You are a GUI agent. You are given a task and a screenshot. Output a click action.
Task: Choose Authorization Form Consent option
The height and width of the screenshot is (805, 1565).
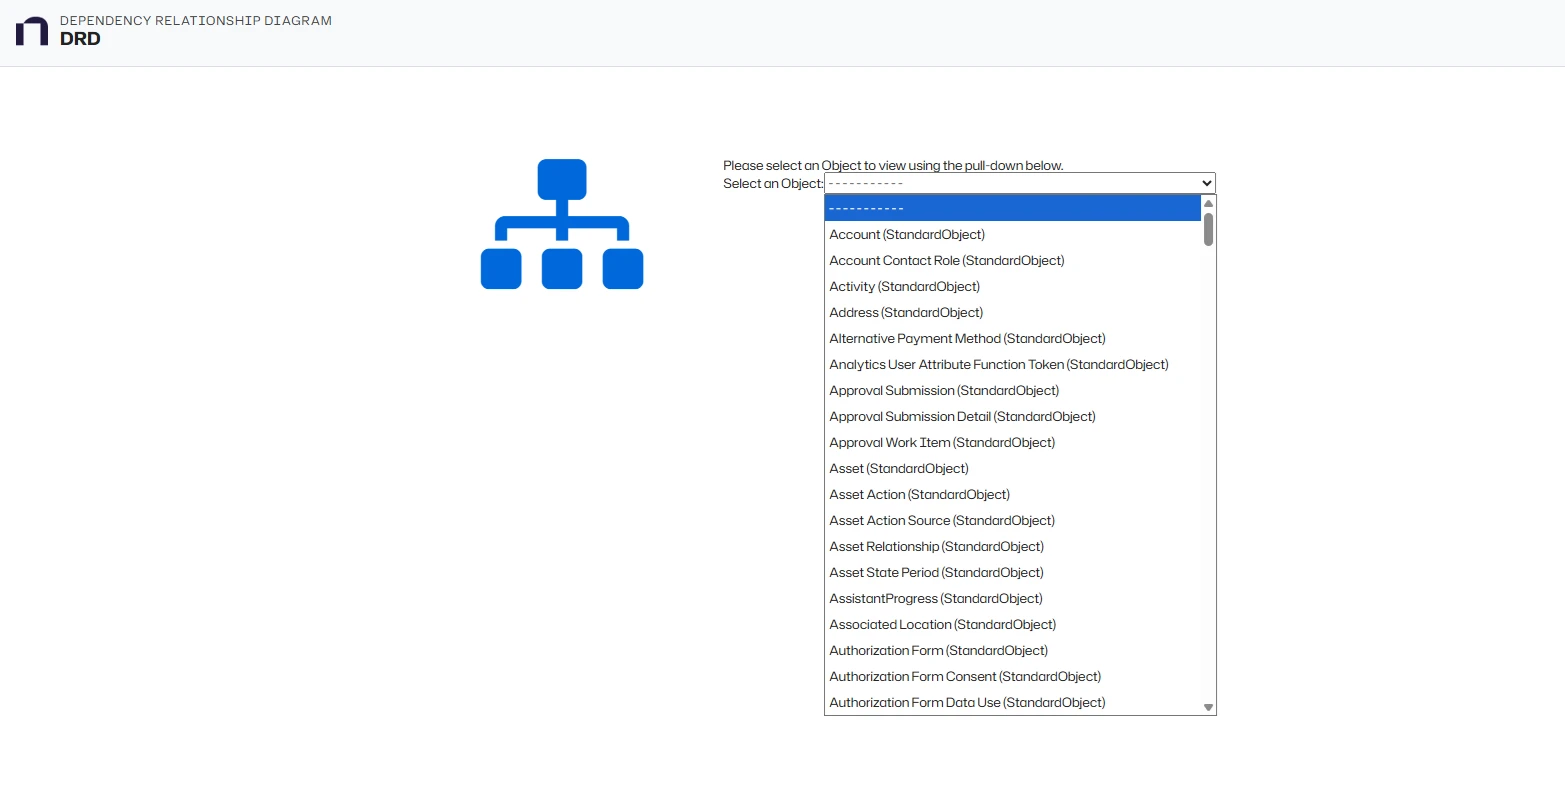[x=965, y=676]
